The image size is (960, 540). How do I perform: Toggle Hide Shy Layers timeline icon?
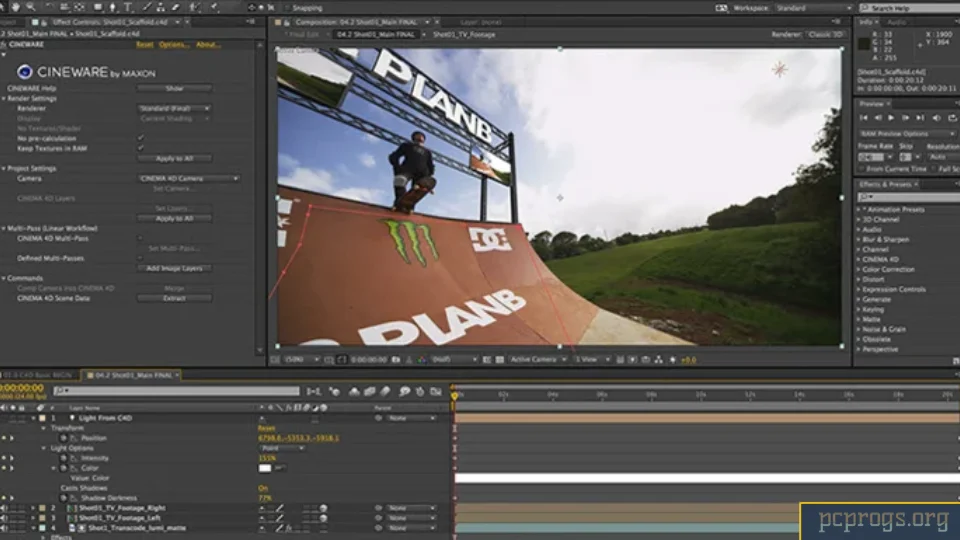coord(354,391)
